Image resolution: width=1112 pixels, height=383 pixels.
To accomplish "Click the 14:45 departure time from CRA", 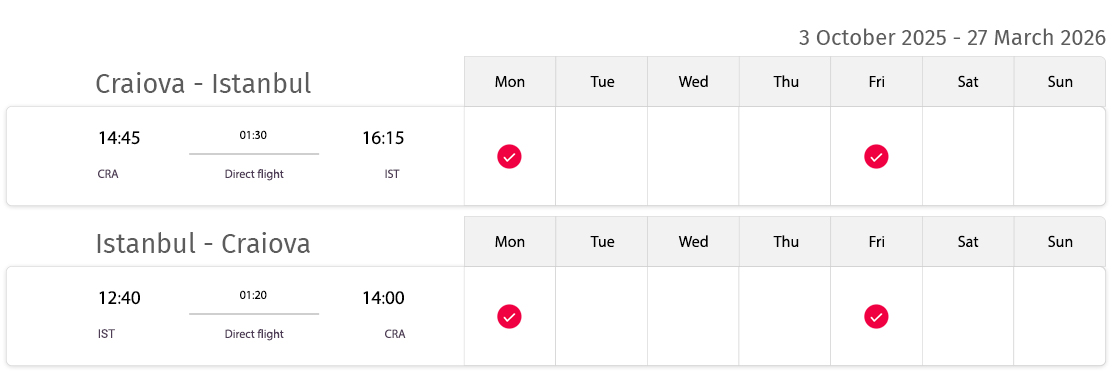I will coord(119,138).
